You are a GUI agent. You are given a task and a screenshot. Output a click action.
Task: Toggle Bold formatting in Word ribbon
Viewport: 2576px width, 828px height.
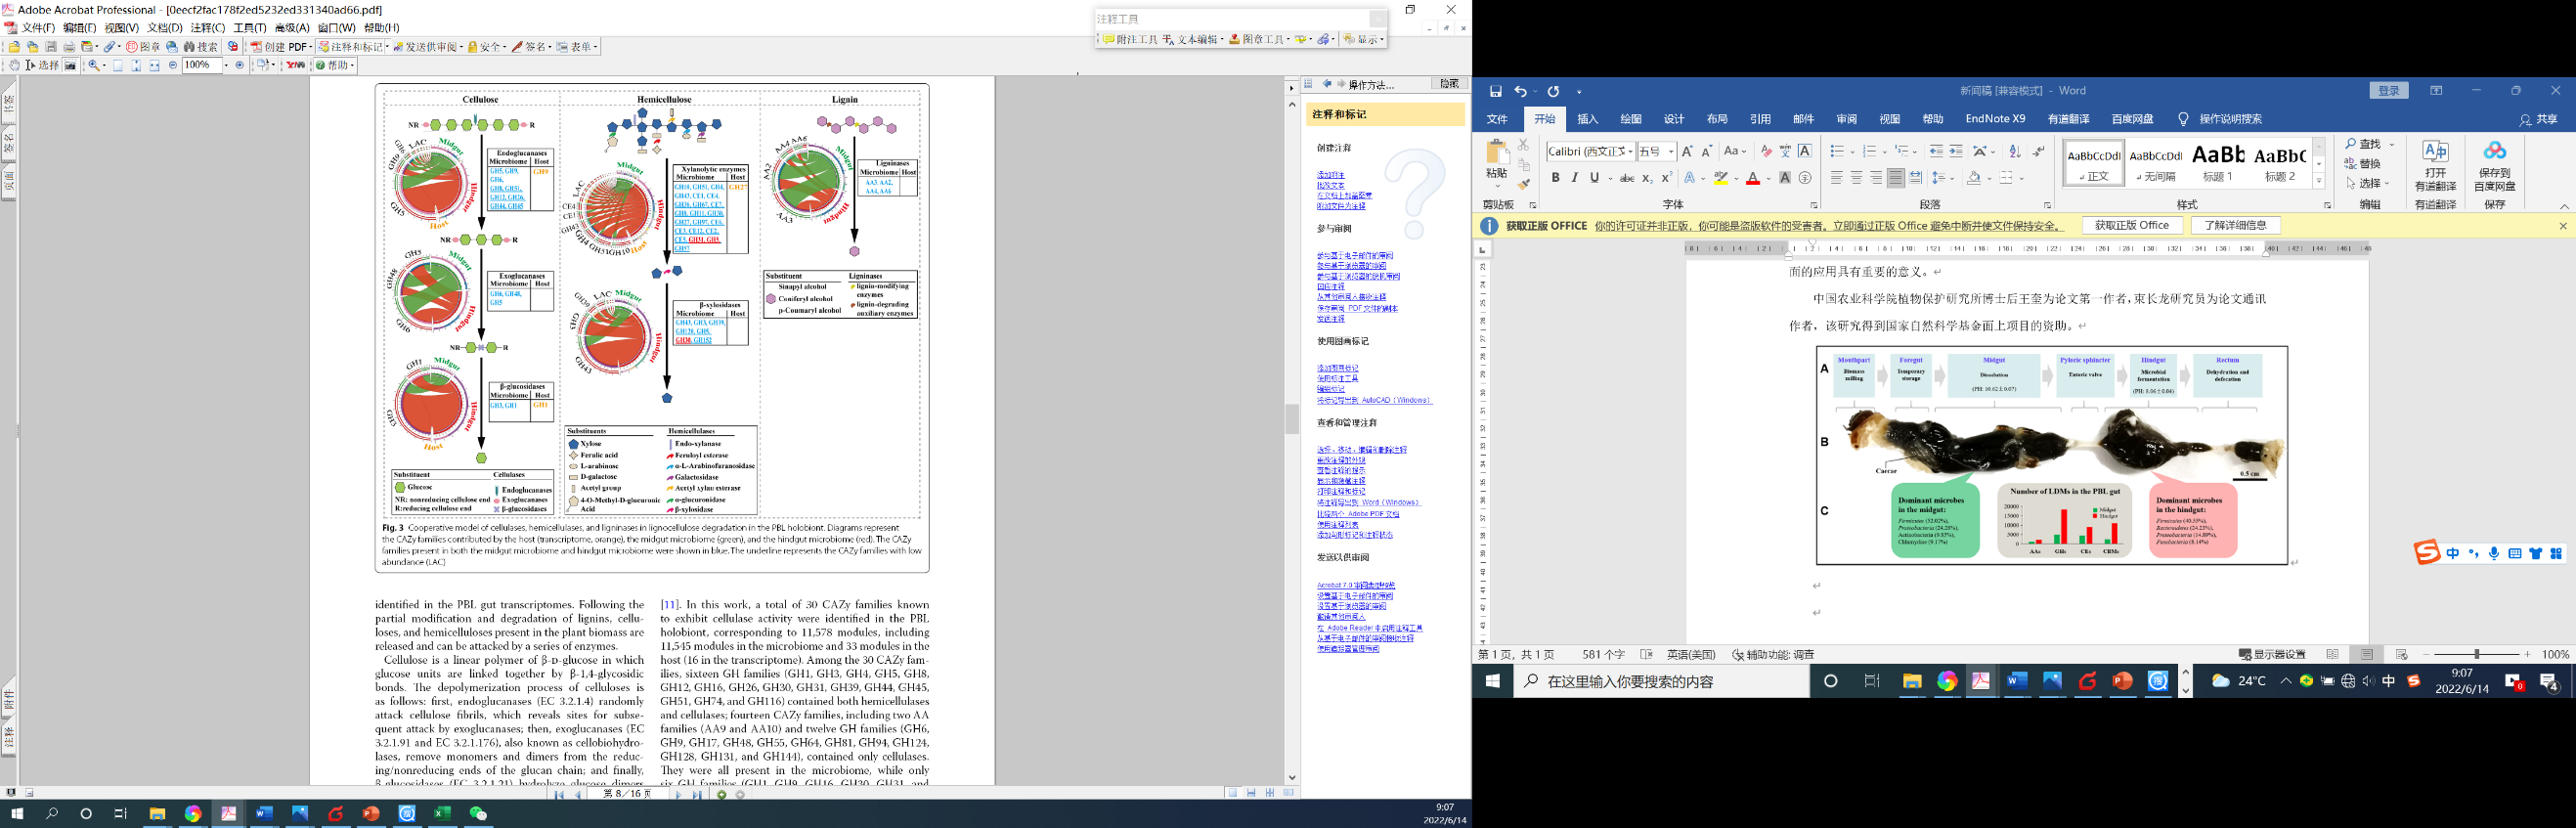(x=1555, y=178)
